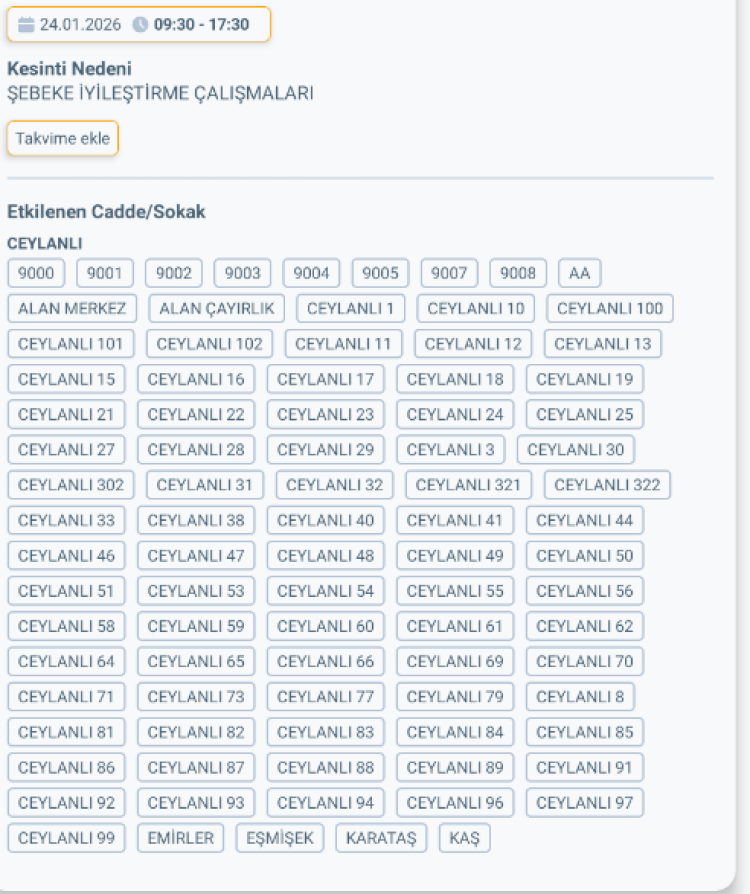Select the CEYLANLI 100 street tag
Viewport: 750px width, 894px height.
610,308
